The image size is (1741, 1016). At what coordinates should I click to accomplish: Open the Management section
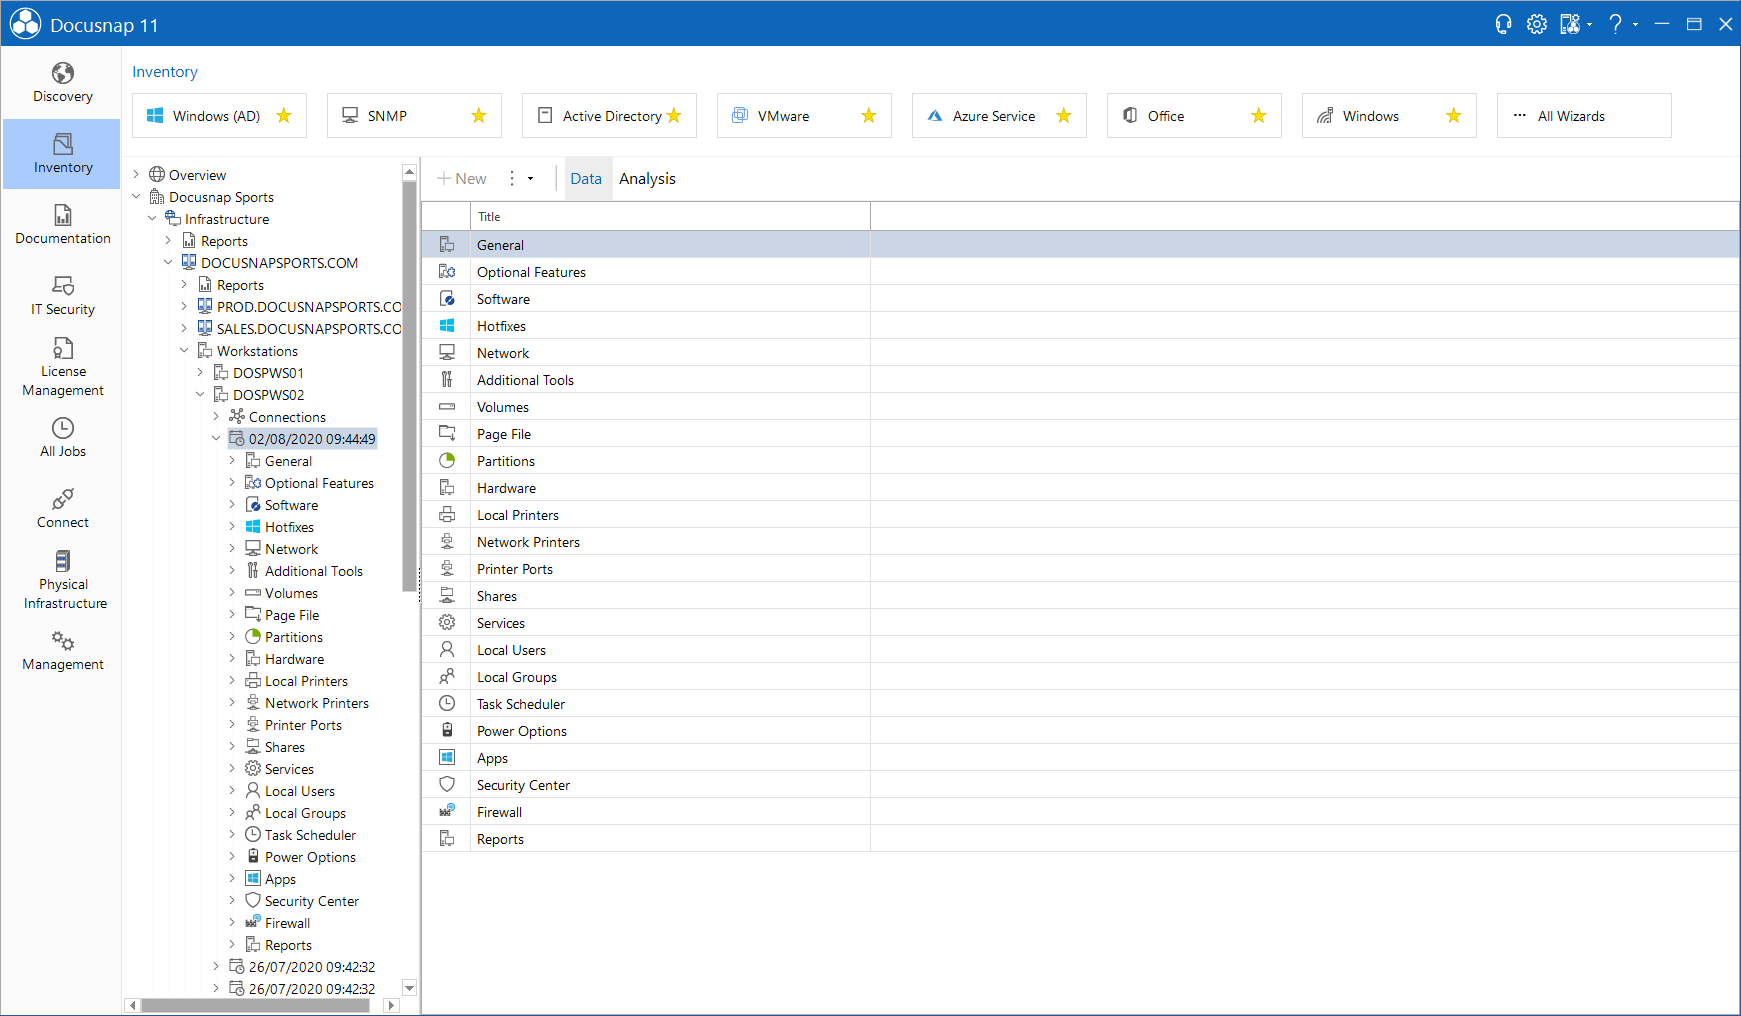click(x=62, y=651)
